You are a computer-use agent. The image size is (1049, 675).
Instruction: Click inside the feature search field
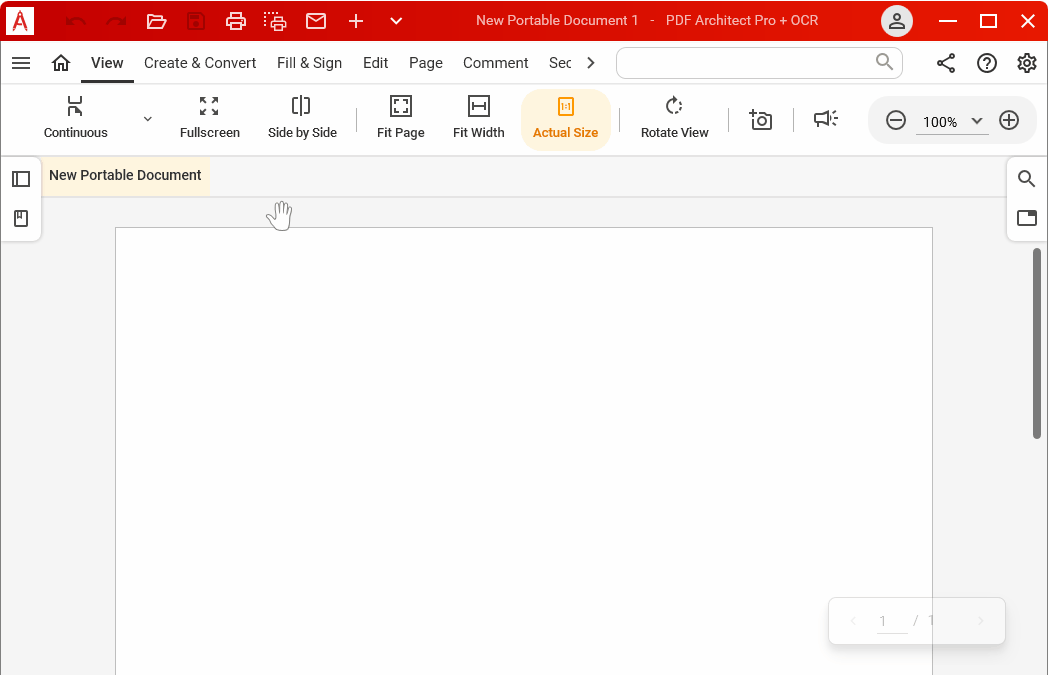click(x=759, y=63)
